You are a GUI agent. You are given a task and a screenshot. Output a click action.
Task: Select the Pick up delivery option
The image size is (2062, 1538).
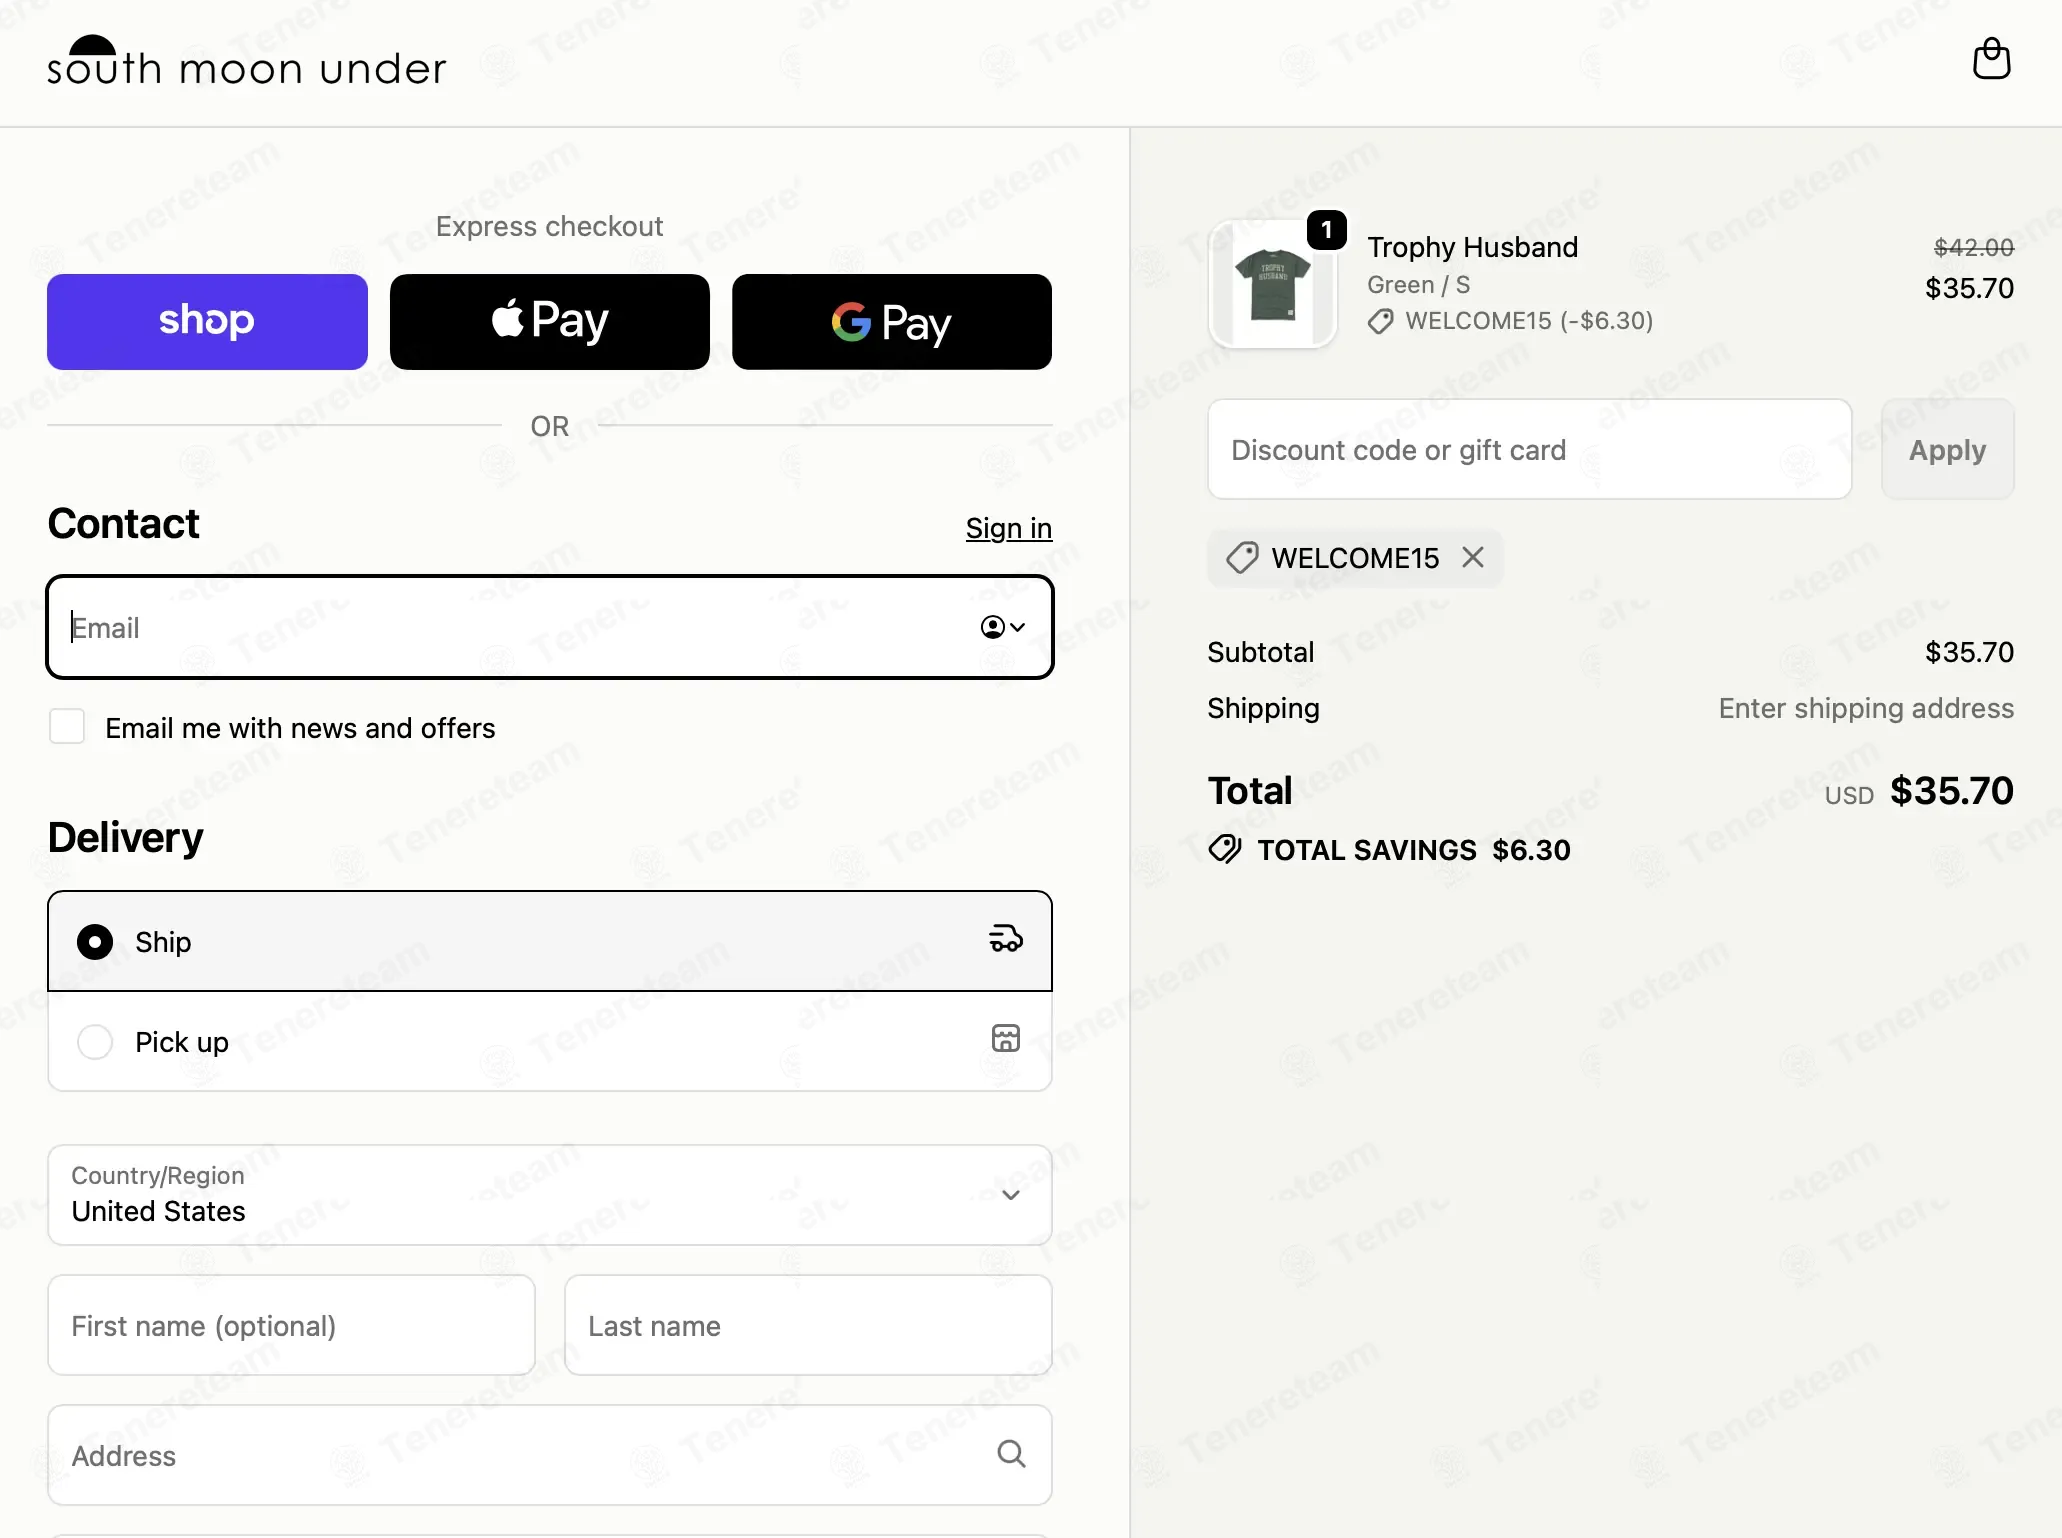click(x=550, y=1041)
